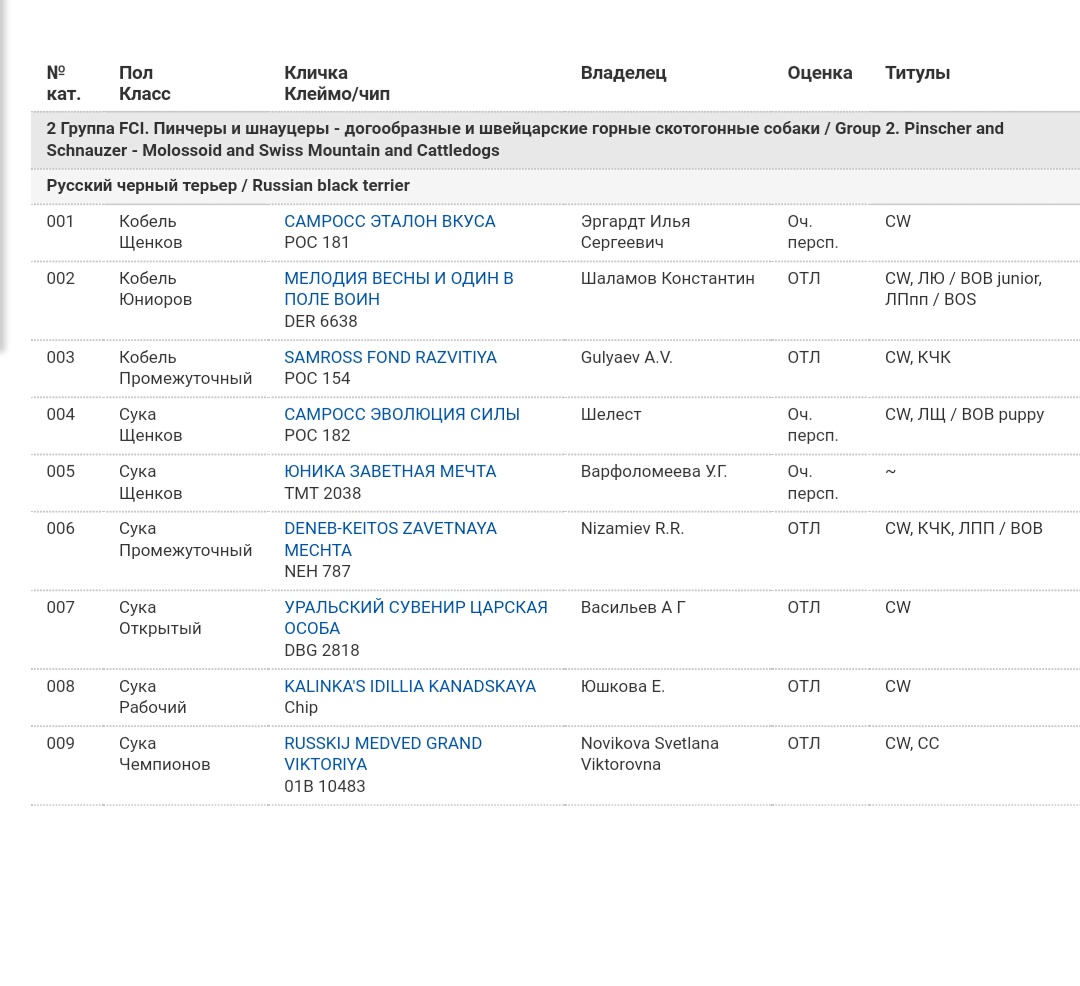Click catalog number 006

coord(61,528)
